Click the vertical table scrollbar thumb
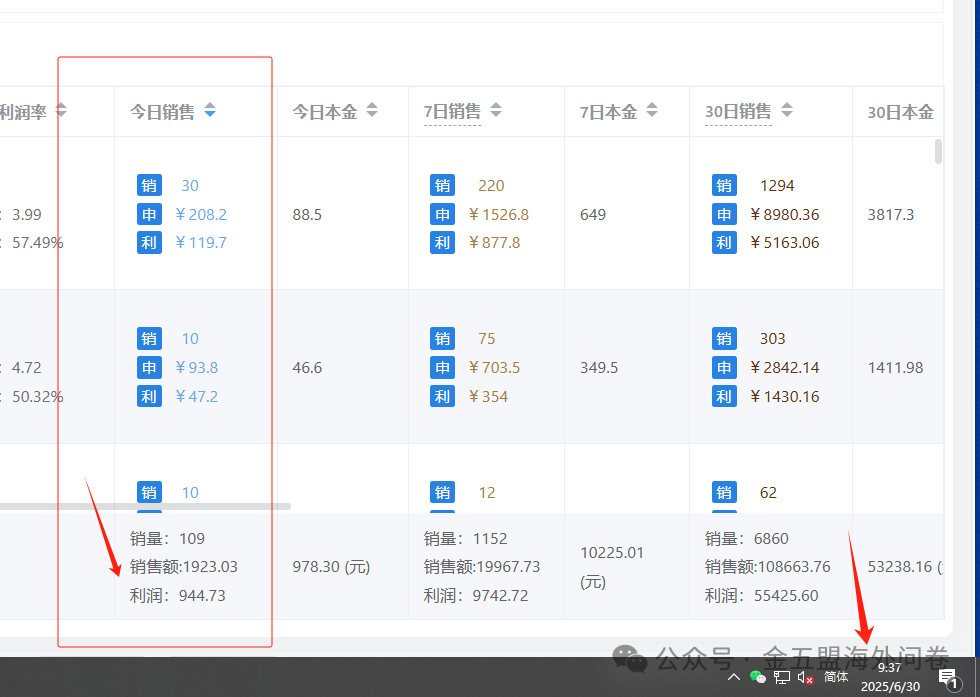Screen dimensions: 980x697 [x=938, y=151]
